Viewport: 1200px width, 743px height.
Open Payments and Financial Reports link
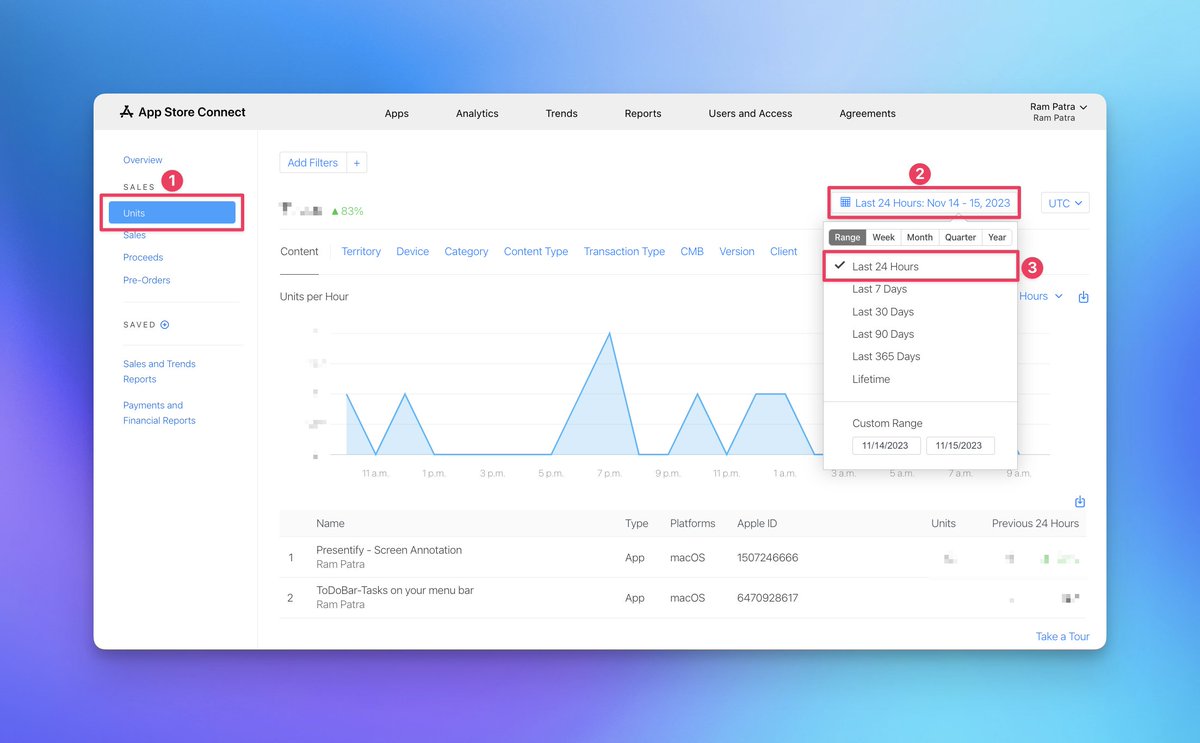159,413
